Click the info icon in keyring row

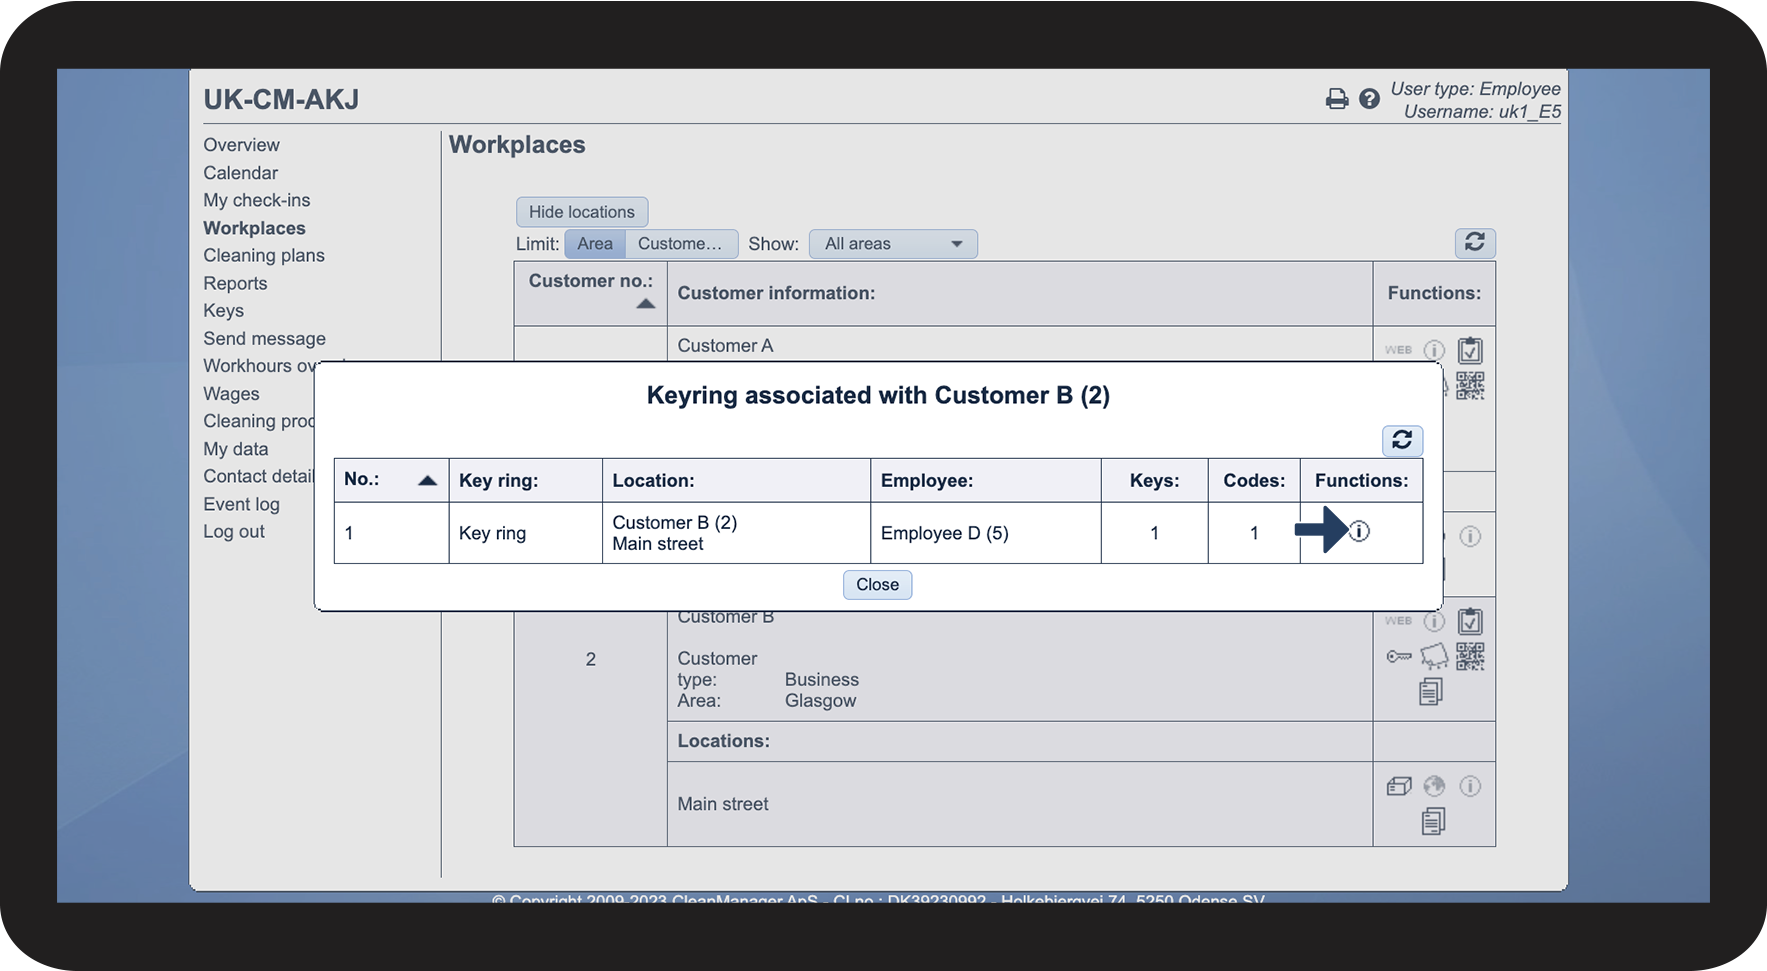coord(1359,532)
